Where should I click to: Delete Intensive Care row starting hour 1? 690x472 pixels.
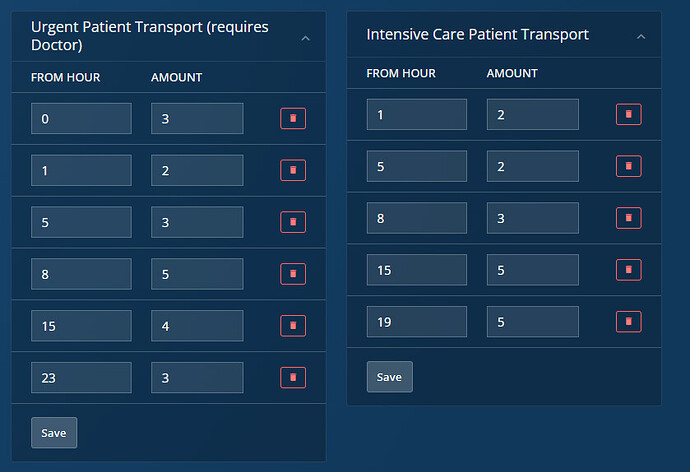pyautogui.click(x=628, y=114)
